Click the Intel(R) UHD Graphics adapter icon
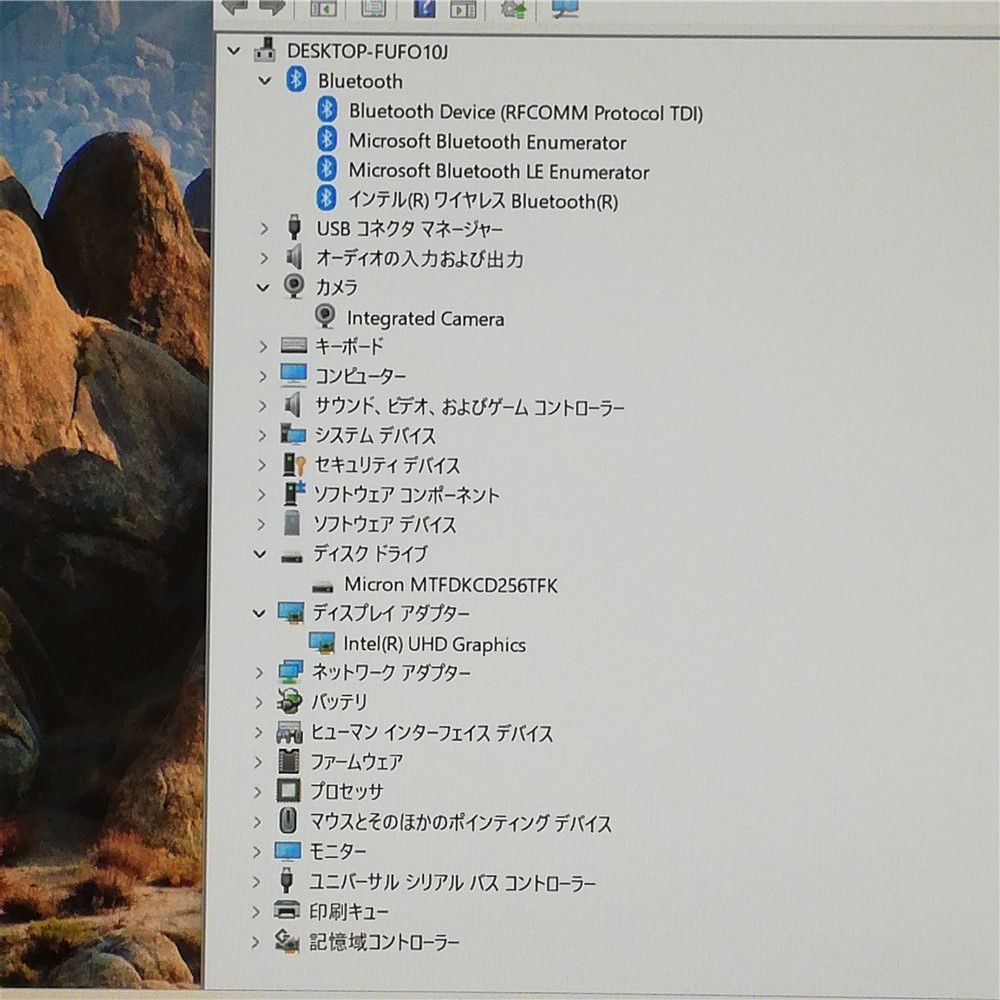The width and height of the screenshot is (1000, 1000). [x=321, y=643]
